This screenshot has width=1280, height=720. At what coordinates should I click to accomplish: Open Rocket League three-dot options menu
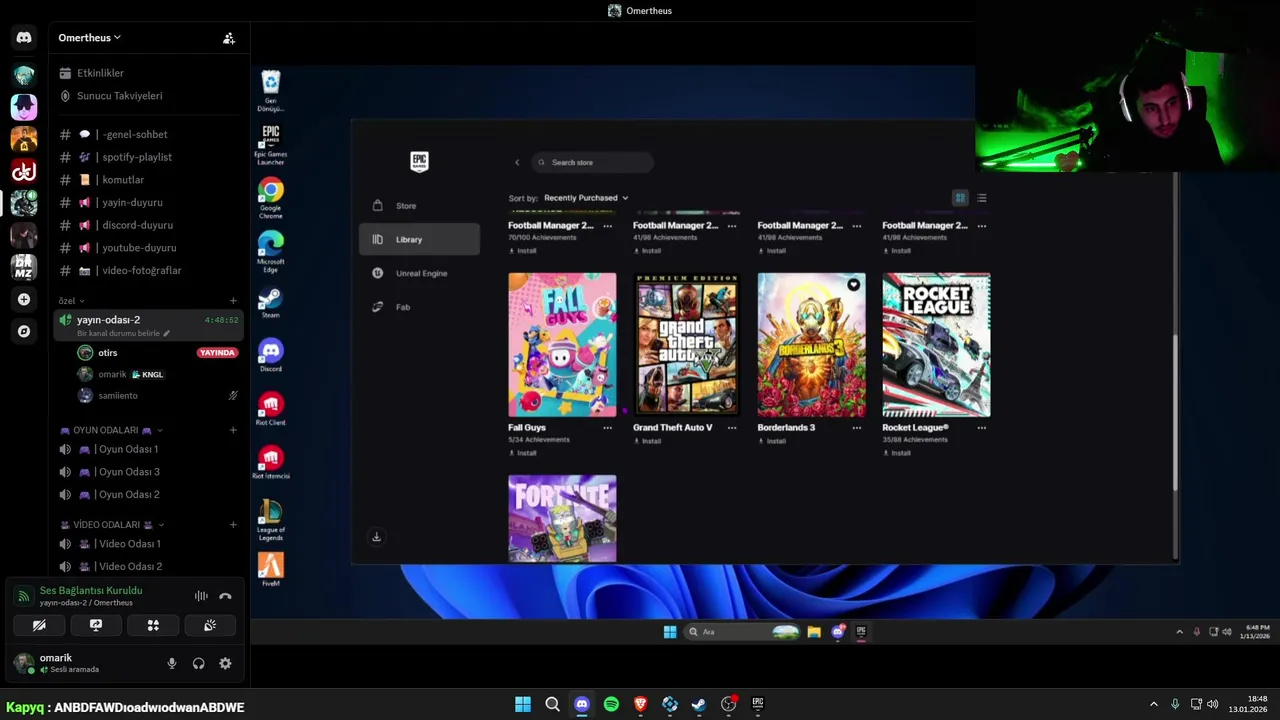[x=981, y=427]
